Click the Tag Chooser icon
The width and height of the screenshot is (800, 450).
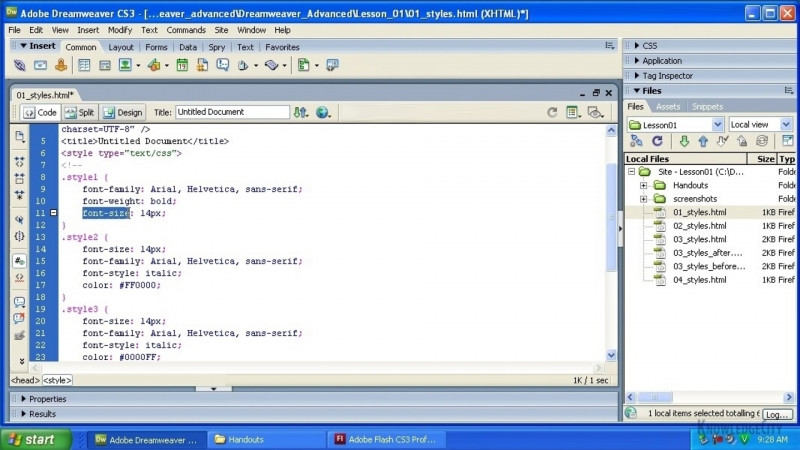pyautogui.click(x=332, y=65)
